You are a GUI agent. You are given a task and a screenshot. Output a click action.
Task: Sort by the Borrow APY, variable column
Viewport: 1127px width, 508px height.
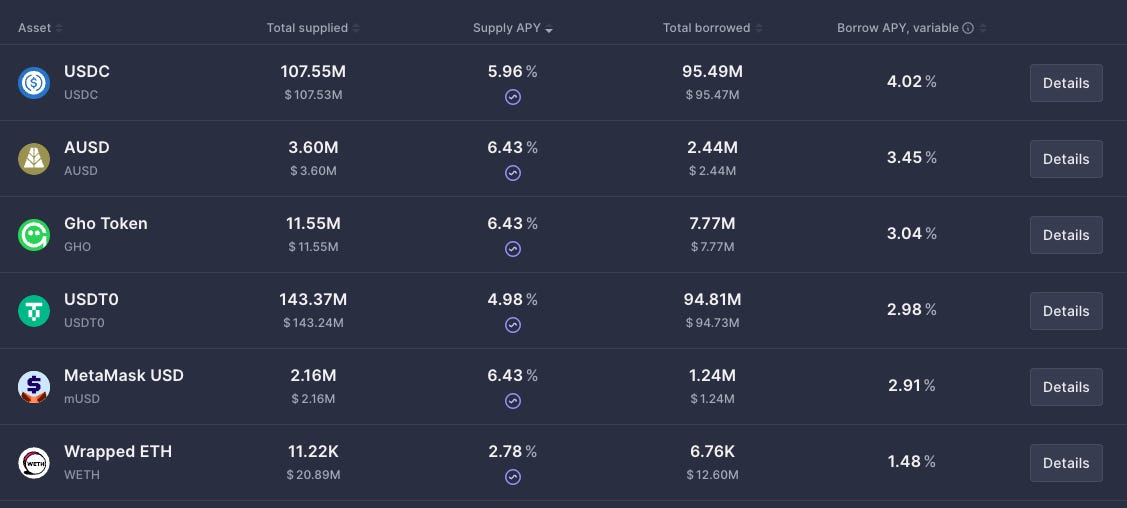[x=911, y=28]
